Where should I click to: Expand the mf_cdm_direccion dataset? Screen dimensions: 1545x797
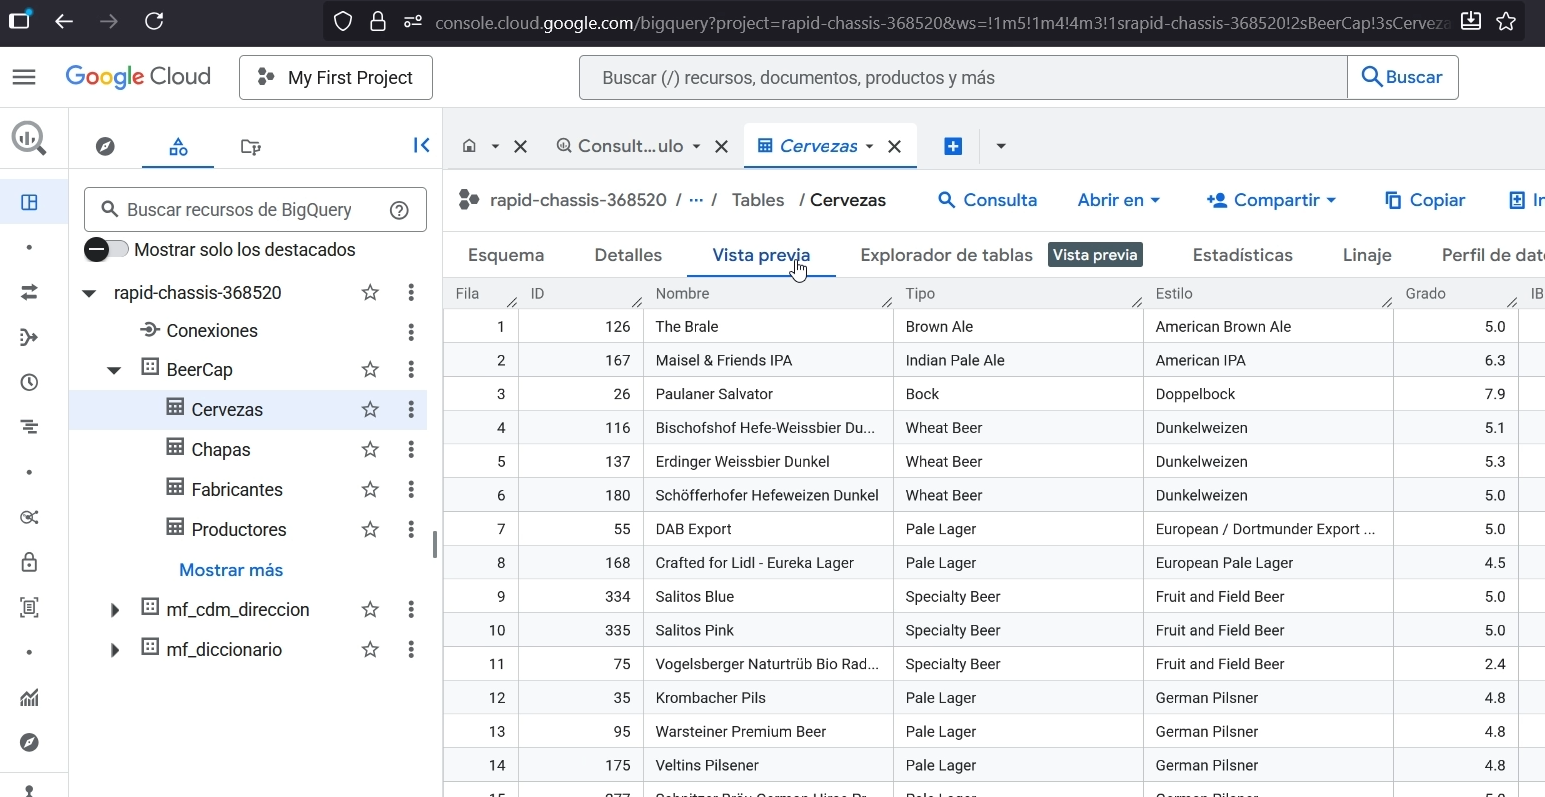[x=114, y=610]
